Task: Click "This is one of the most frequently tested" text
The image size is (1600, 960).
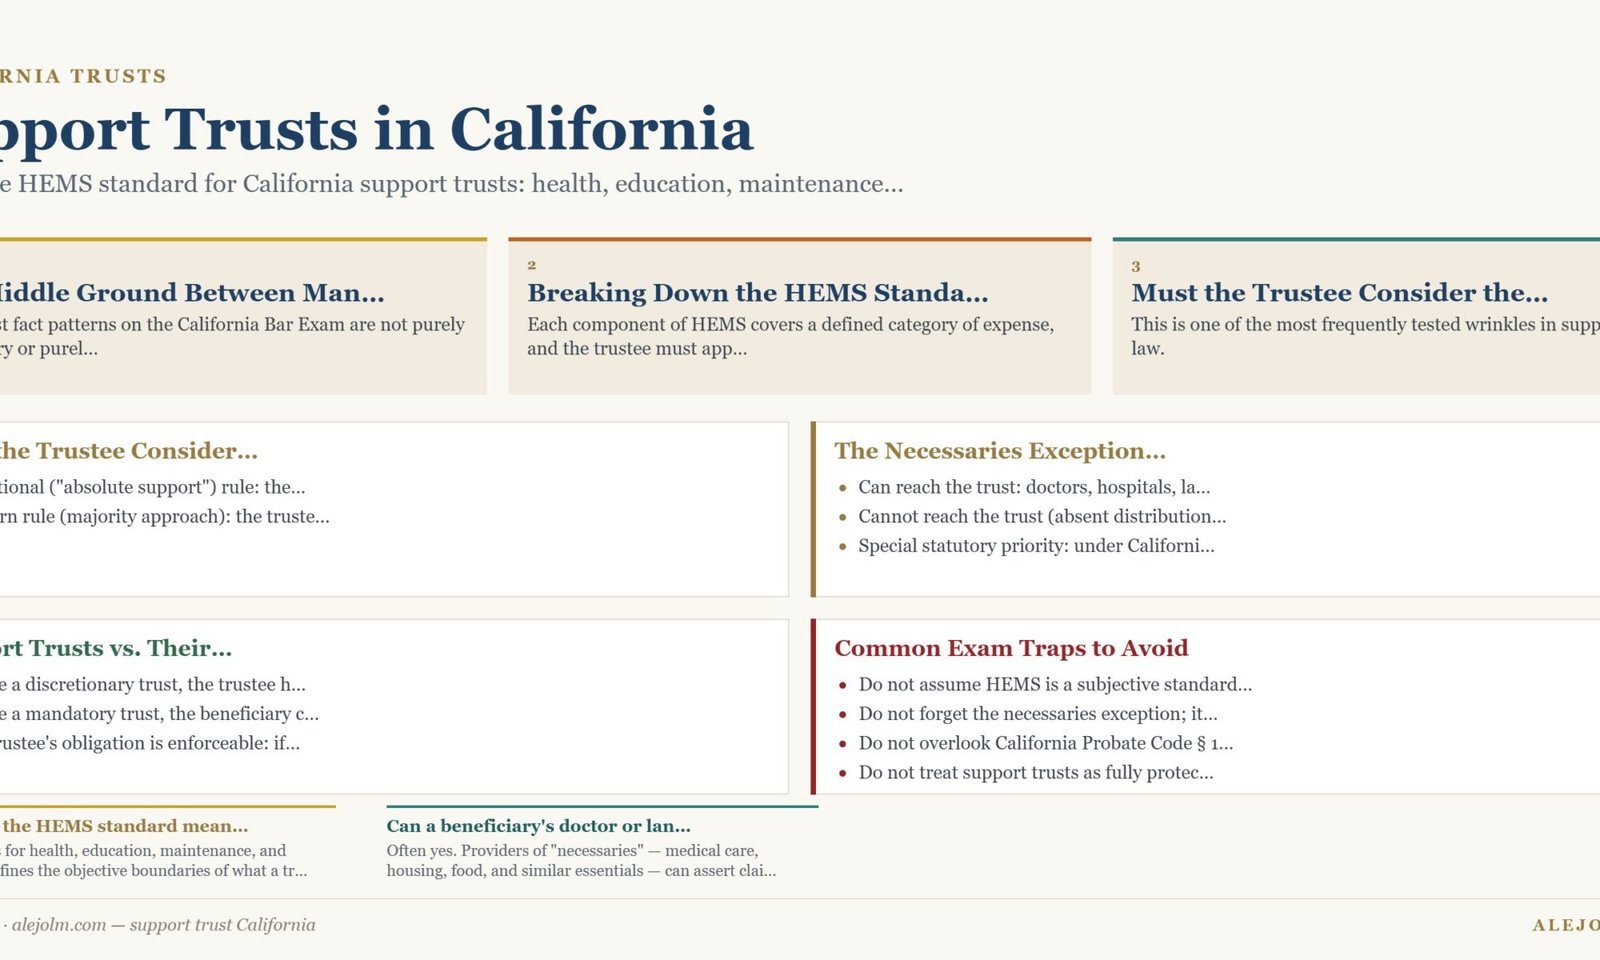Action: 1365,336
